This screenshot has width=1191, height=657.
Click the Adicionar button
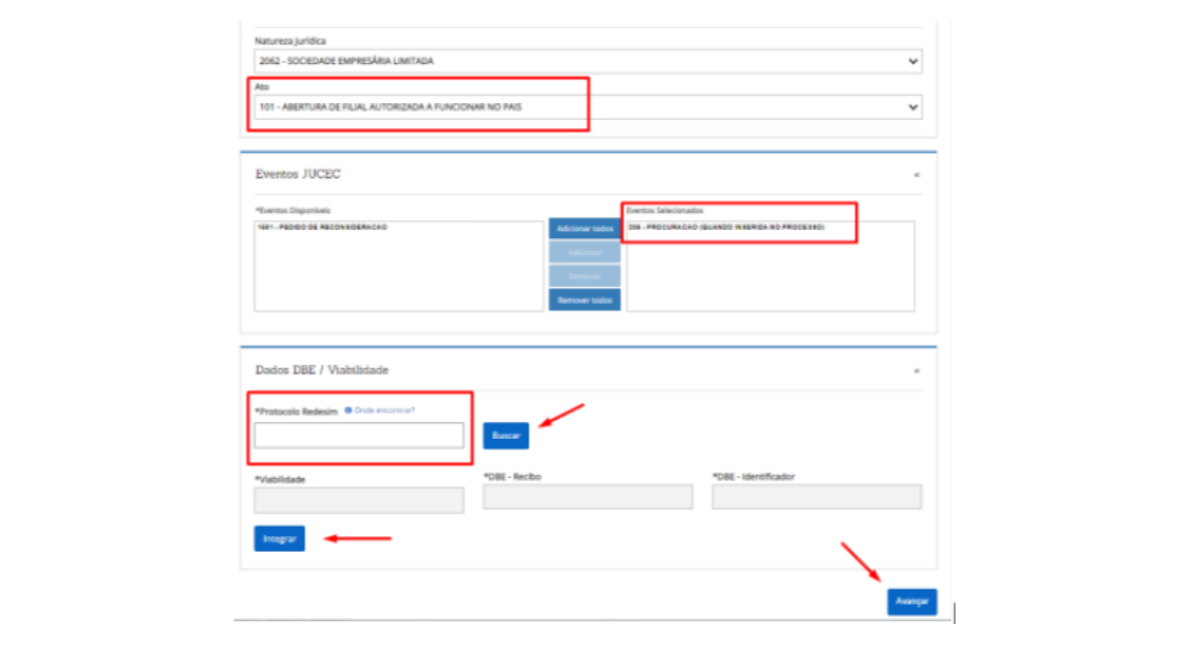pos(584,253)
